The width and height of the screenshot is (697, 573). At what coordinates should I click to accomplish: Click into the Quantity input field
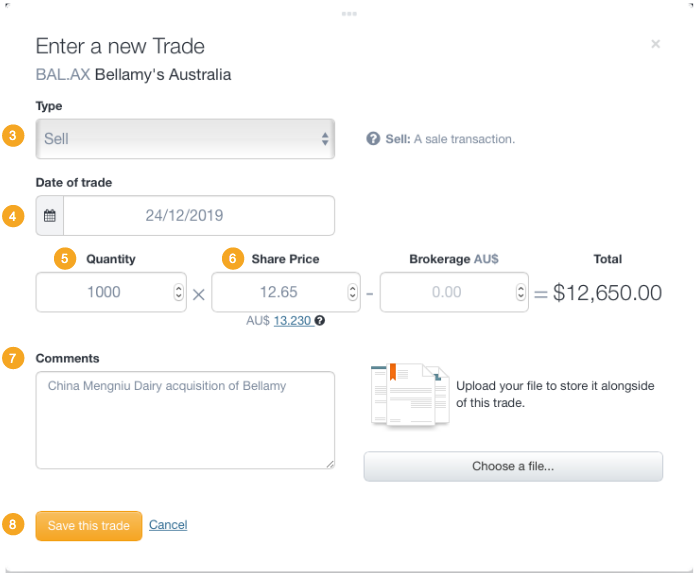(103, 292)
